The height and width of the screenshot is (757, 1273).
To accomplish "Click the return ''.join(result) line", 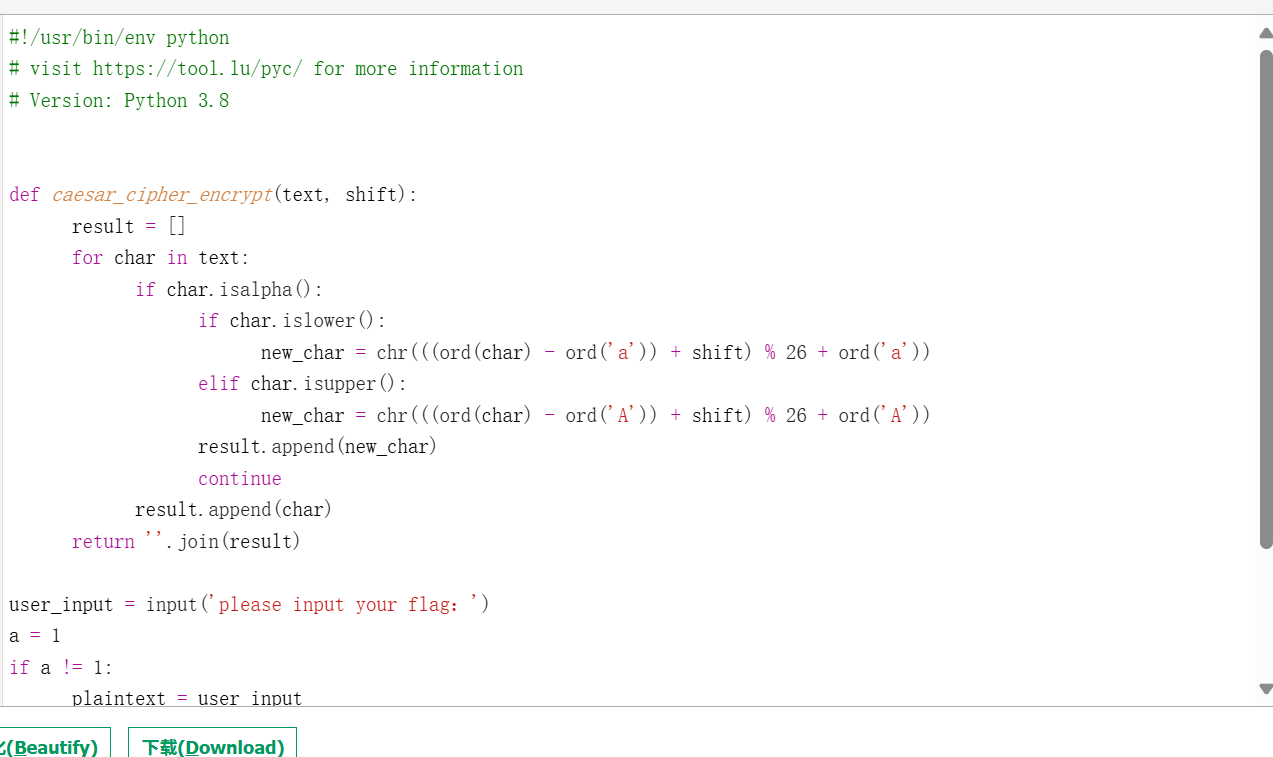I will click(186, 542).
